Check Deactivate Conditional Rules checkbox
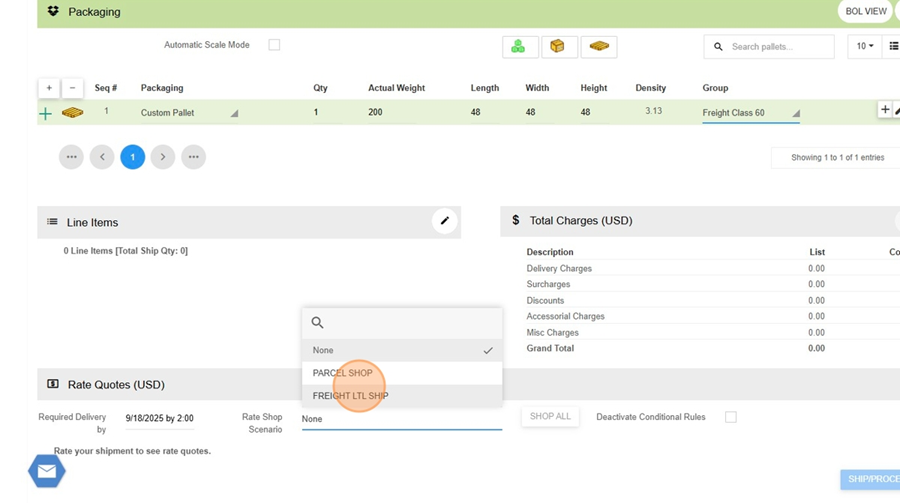This screenshot has width=900, height=503. coord(731,417)
